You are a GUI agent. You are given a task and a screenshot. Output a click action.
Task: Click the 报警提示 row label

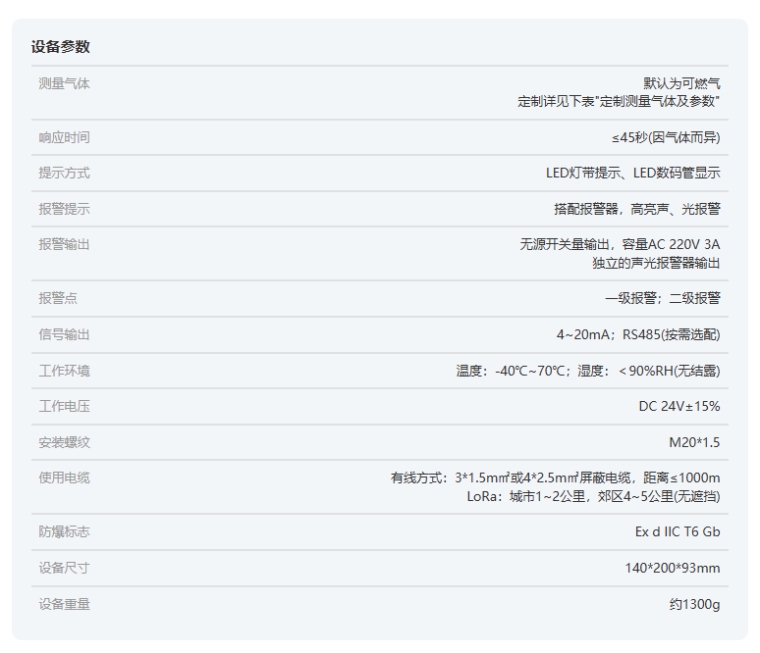click(64, 209)
